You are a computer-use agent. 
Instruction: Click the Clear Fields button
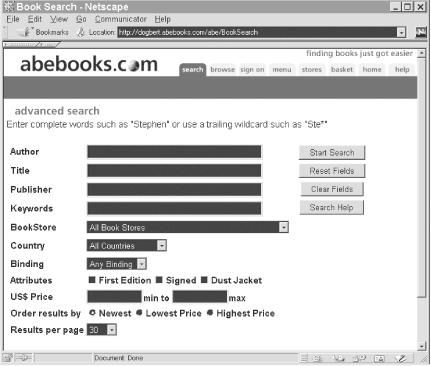pos(332,189)
